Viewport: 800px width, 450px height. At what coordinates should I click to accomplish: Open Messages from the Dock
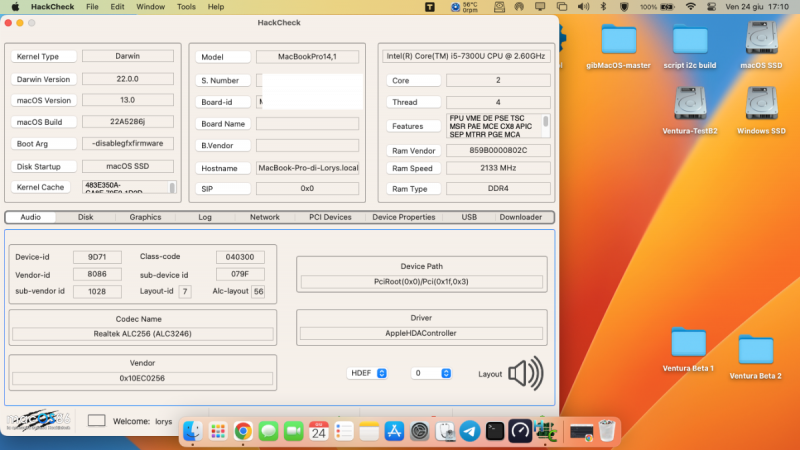pos(268,432)
